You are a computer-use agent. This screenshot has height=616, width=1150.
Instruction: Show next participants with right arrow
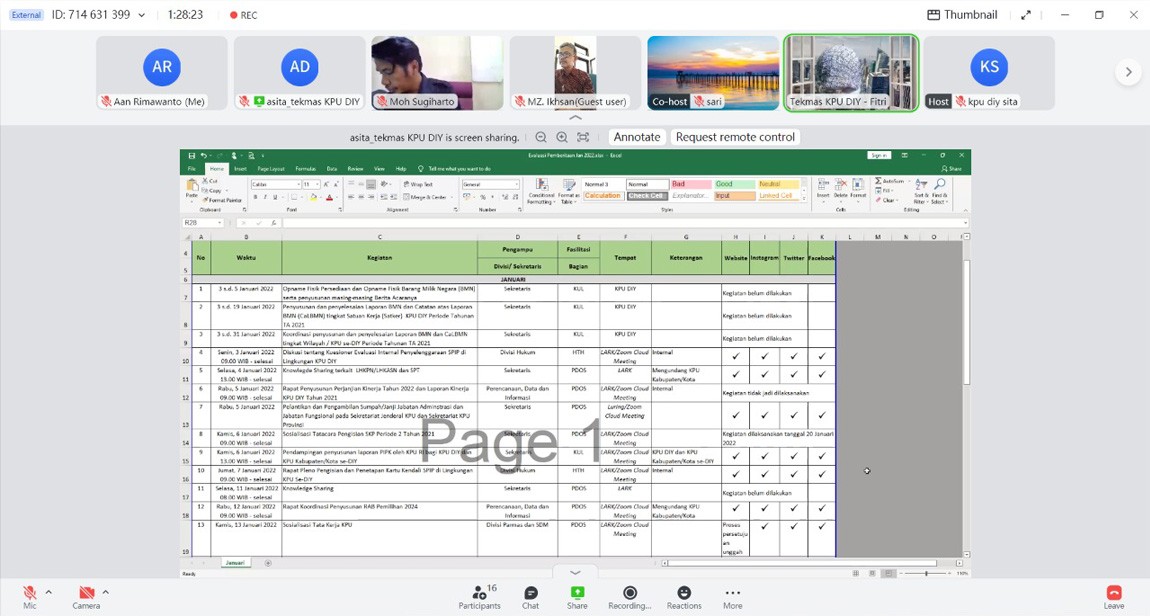[x=1128, y=72]
